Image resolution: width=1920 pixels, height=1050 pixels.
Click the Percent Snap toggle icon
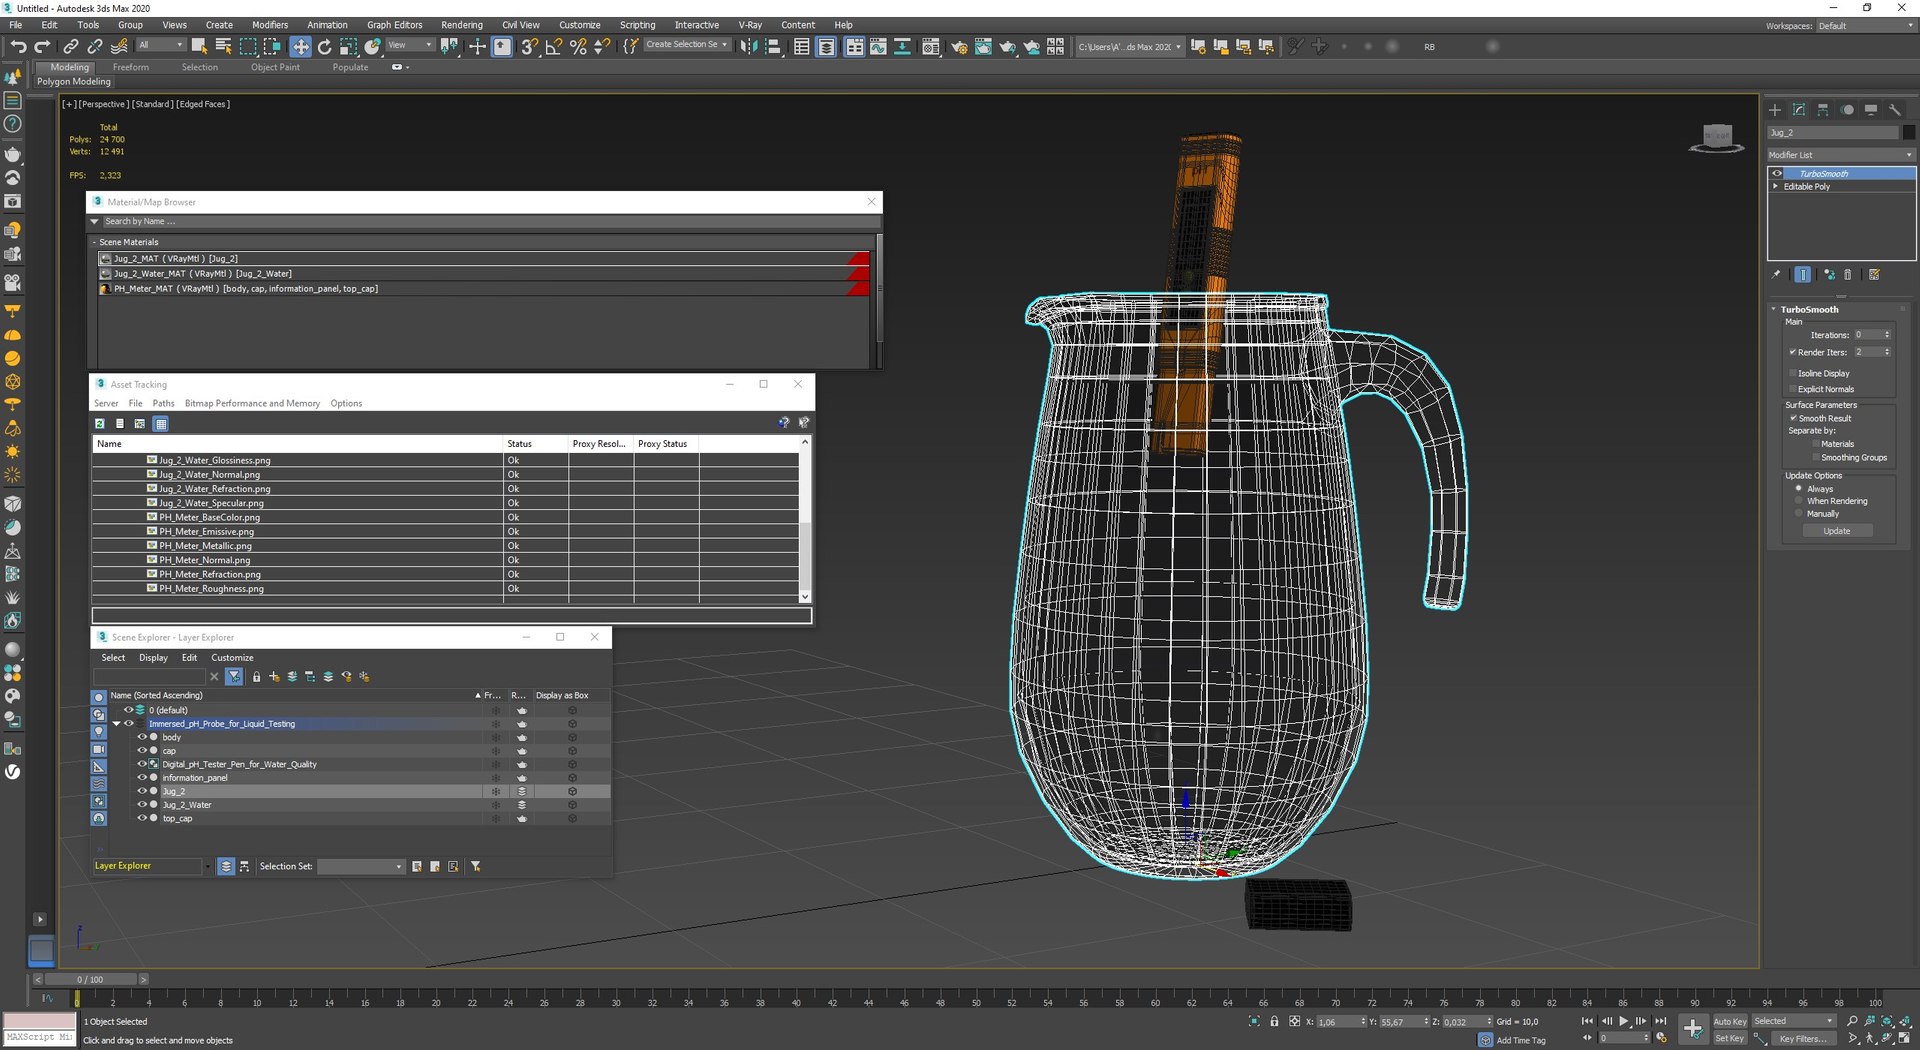(578, 46)
